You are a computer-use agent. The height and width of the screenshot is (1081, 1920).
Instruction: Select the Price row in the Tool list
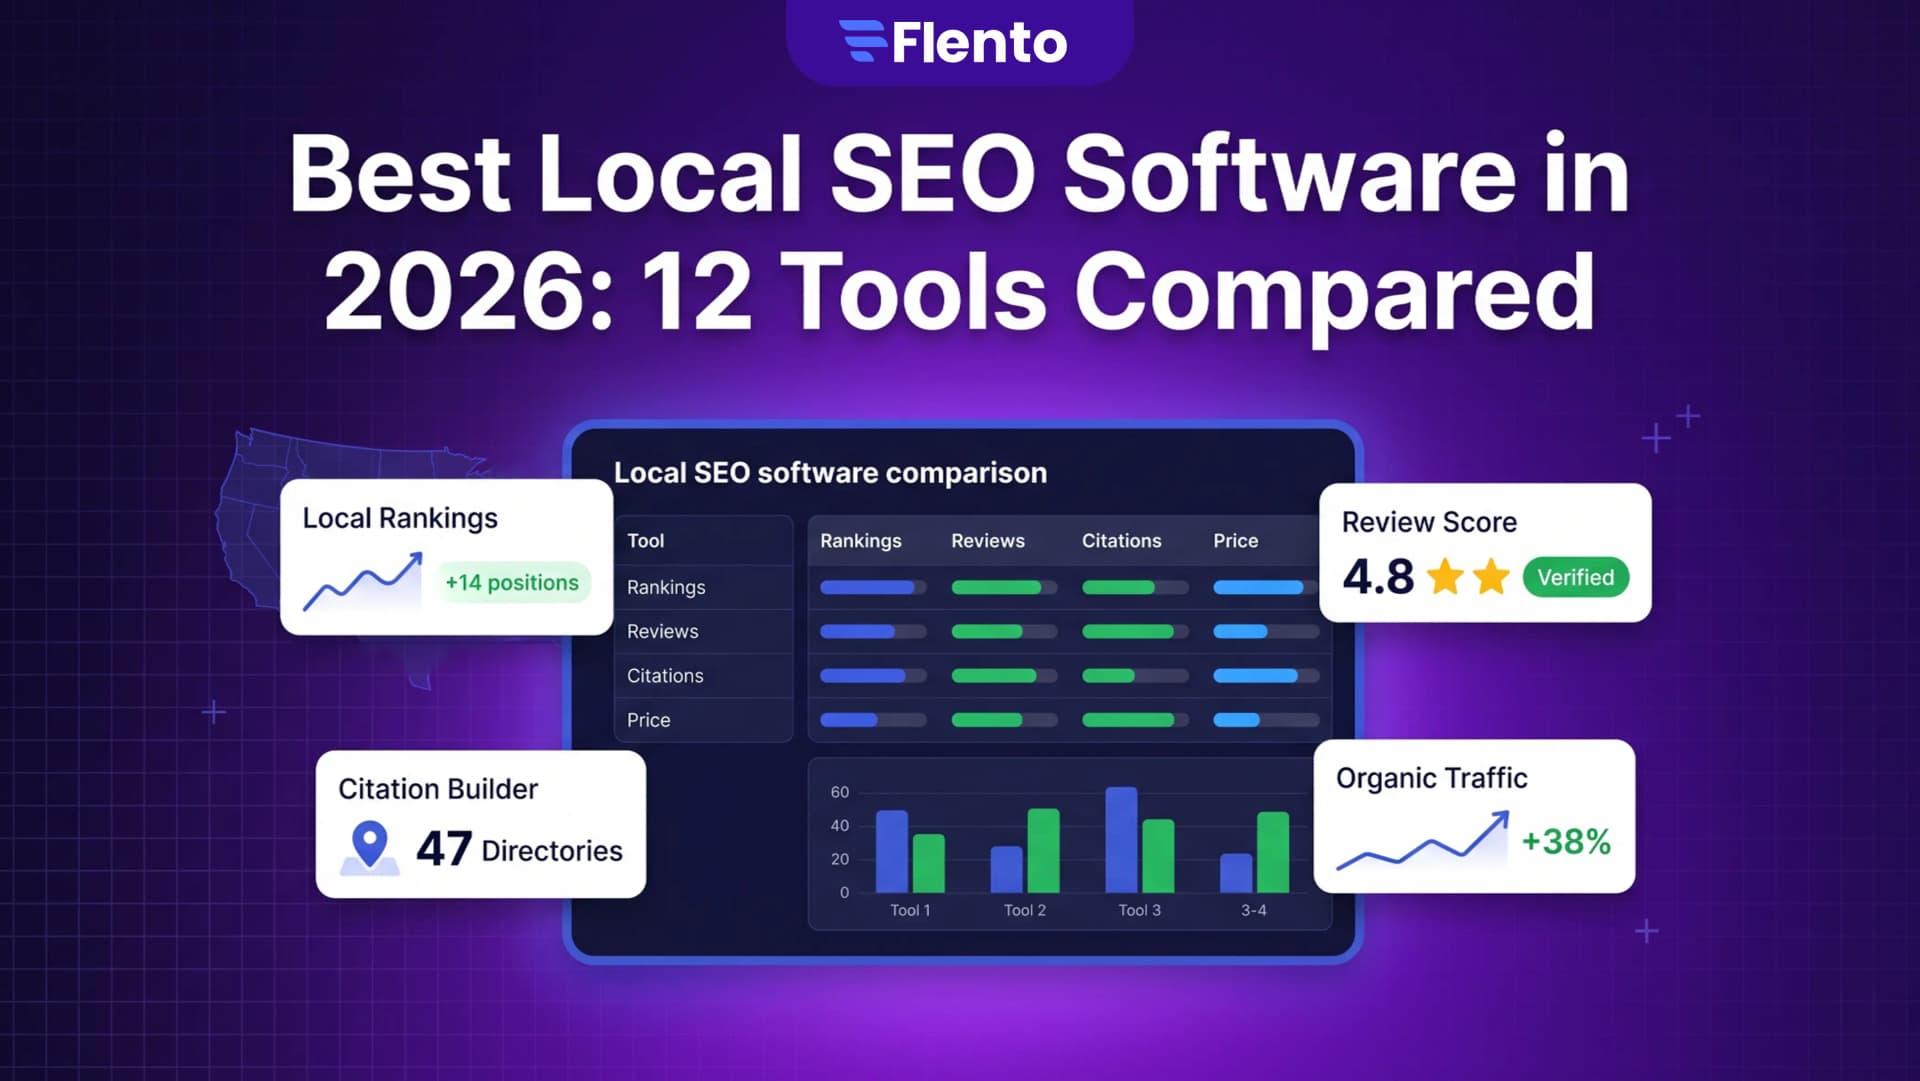pyautogui.click(x=703, y=719)
